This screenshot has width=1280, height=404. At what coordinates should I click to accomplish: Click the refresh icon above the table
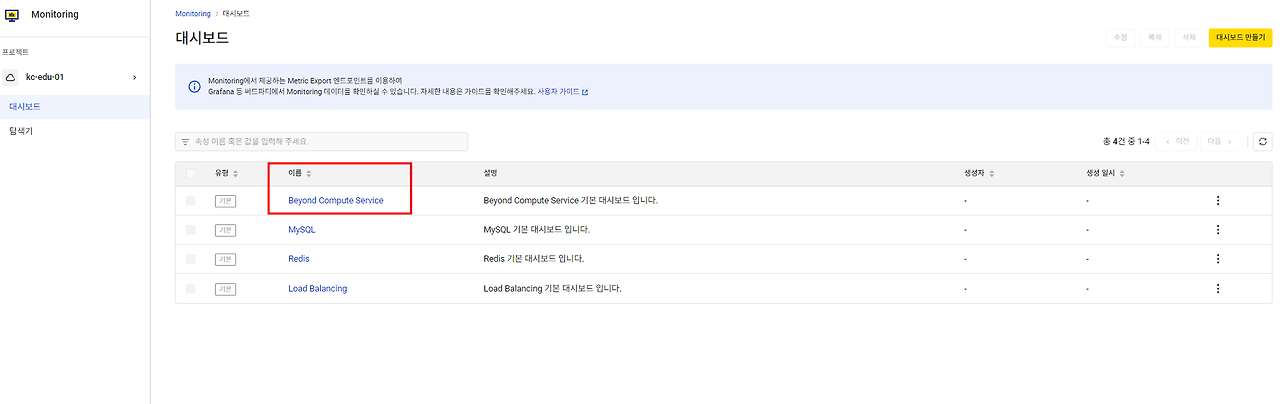pyautogui.click(x=1263, y=142)
